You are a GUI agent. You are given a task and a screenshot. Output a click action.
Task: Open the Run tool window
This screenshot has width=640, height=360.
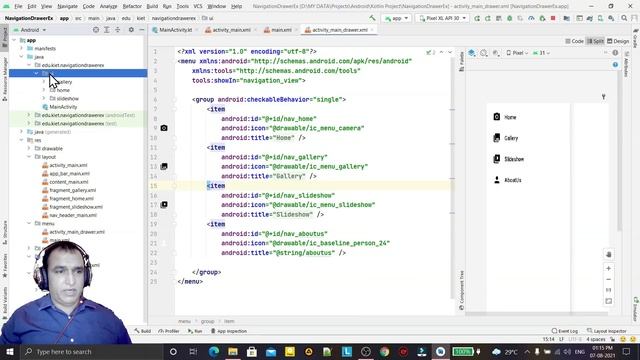pyautogui.click(x=195, y=331)
